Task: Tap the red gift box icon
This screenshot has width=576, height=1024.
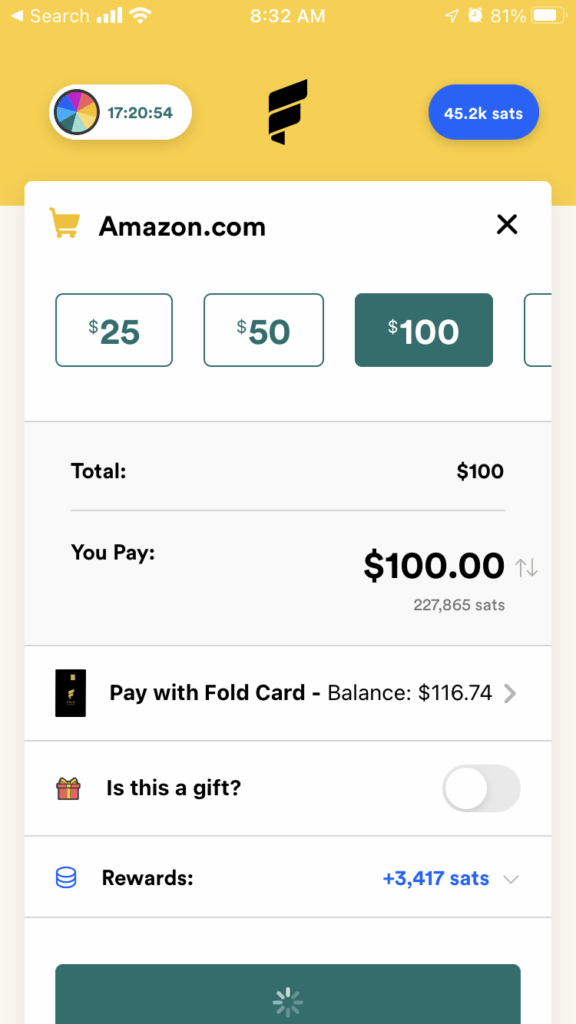Action: coord(68,788)
